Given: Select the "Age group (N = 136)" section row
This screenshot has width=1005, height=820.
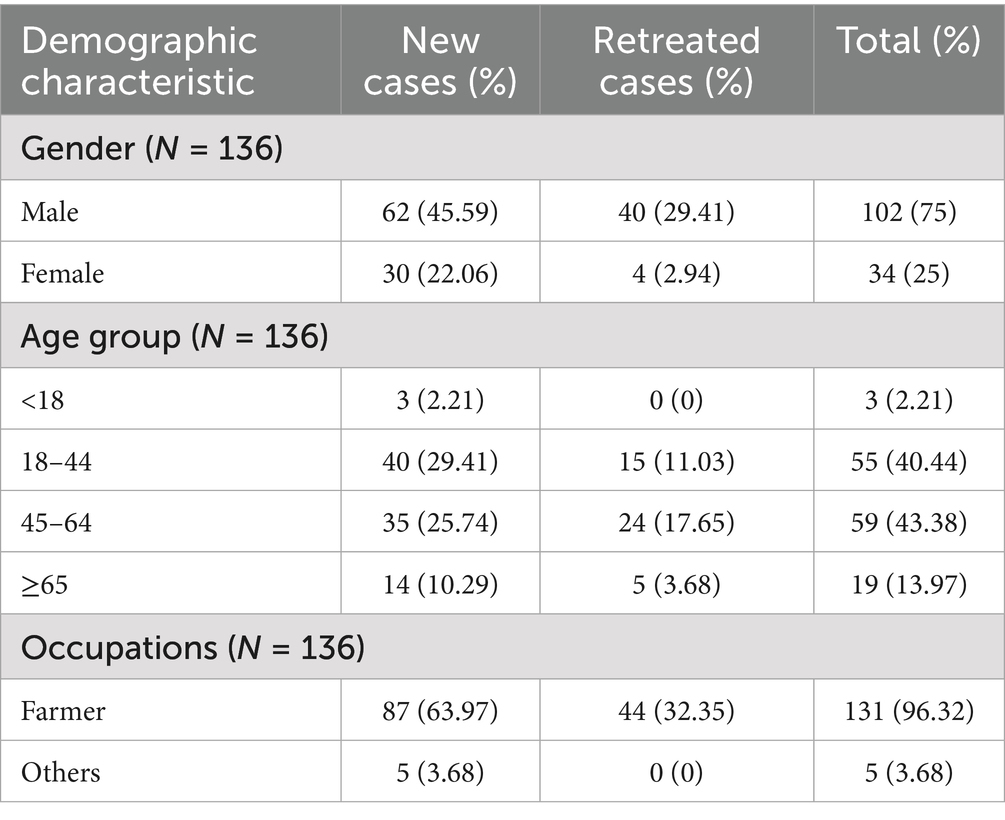Looking at the screenshot, I should 174,336.
